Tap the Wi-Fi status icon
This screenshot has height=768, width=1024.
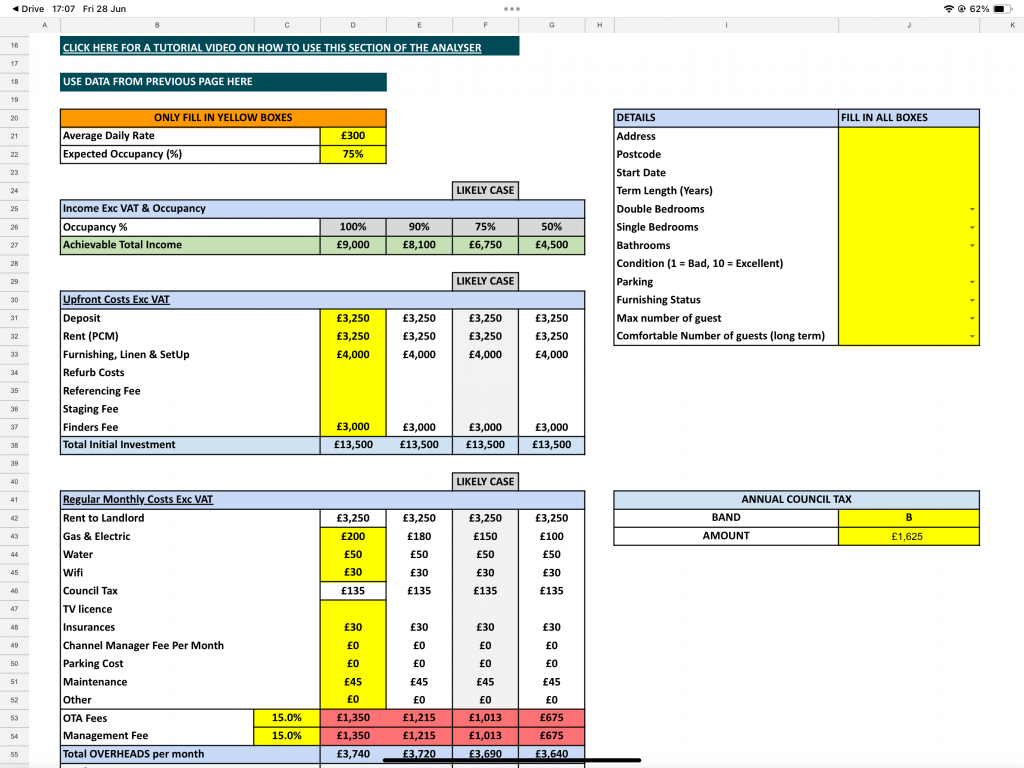[948, 9]
